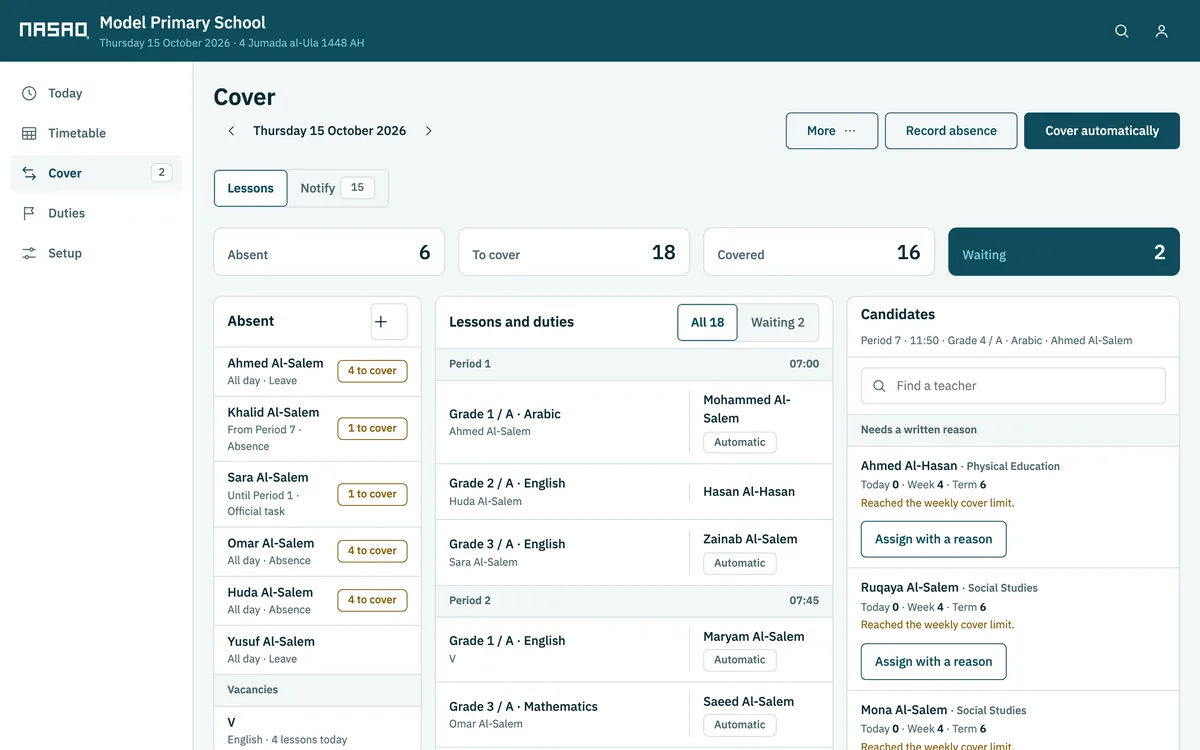1200x750 pixels.
Task: Show All 18 lessons and duties
Action: point(707,322)
